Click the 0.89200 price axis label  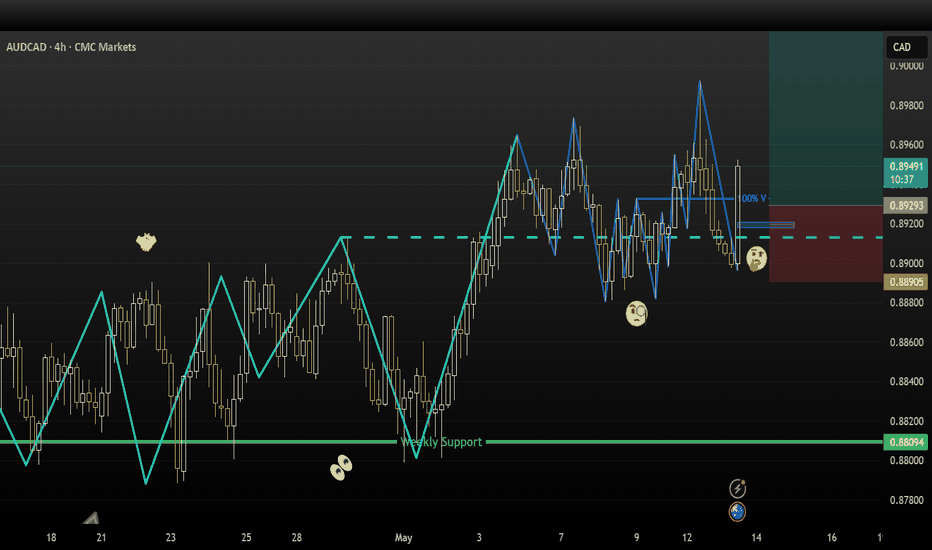906,224
